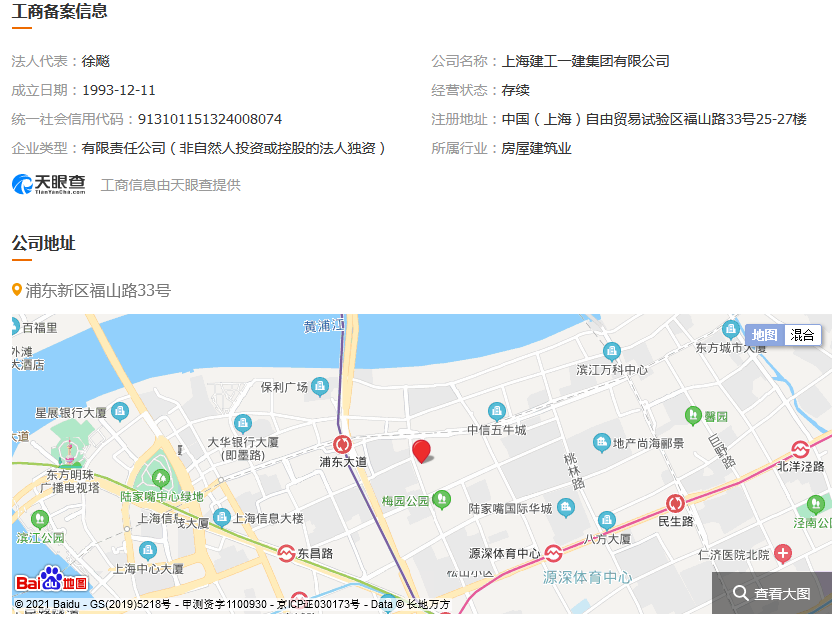
Task: Click the 东方明珠 tower icon
Action: coord(69,451)
